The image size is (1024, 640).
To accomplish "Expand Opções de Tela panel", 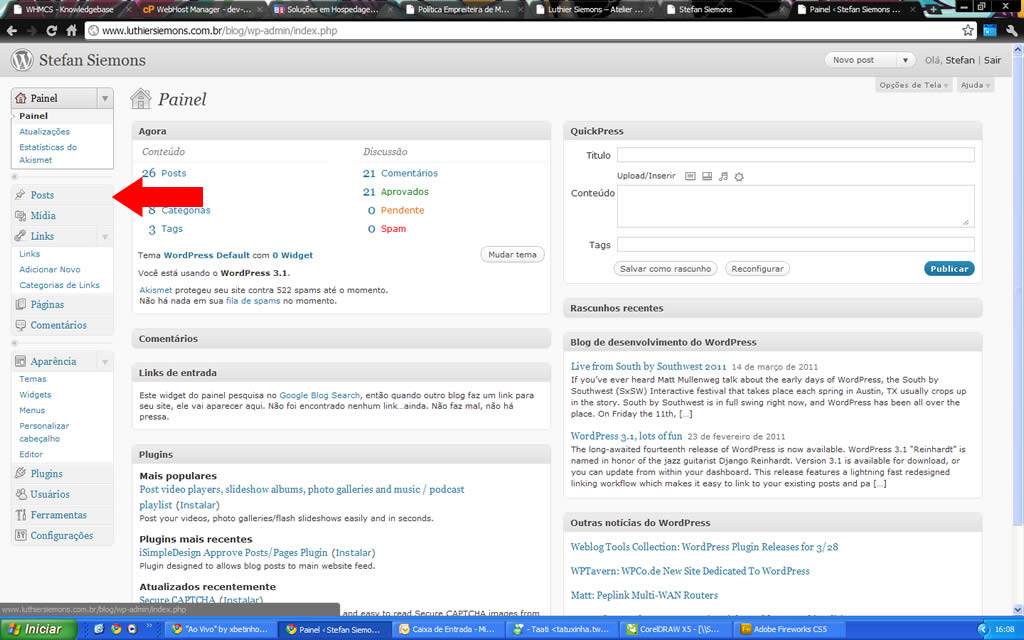I will [914, 85].
